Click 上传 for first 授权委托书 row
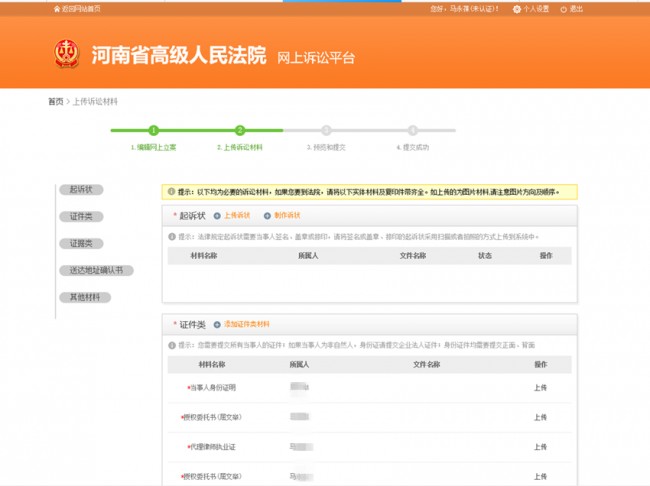The width and height of the screenshot is (650, 486). 540,417
